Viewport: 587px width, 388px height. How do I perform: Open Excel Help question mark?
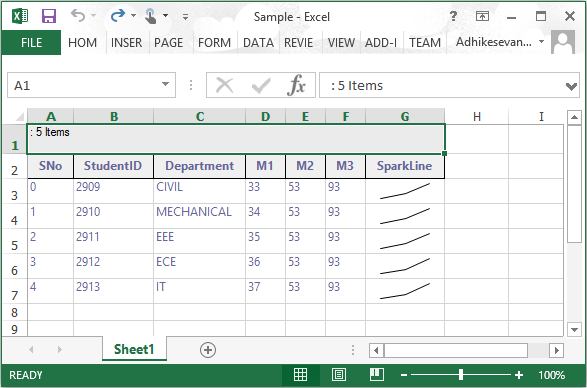pyautogui.click(x=453, y=16)
